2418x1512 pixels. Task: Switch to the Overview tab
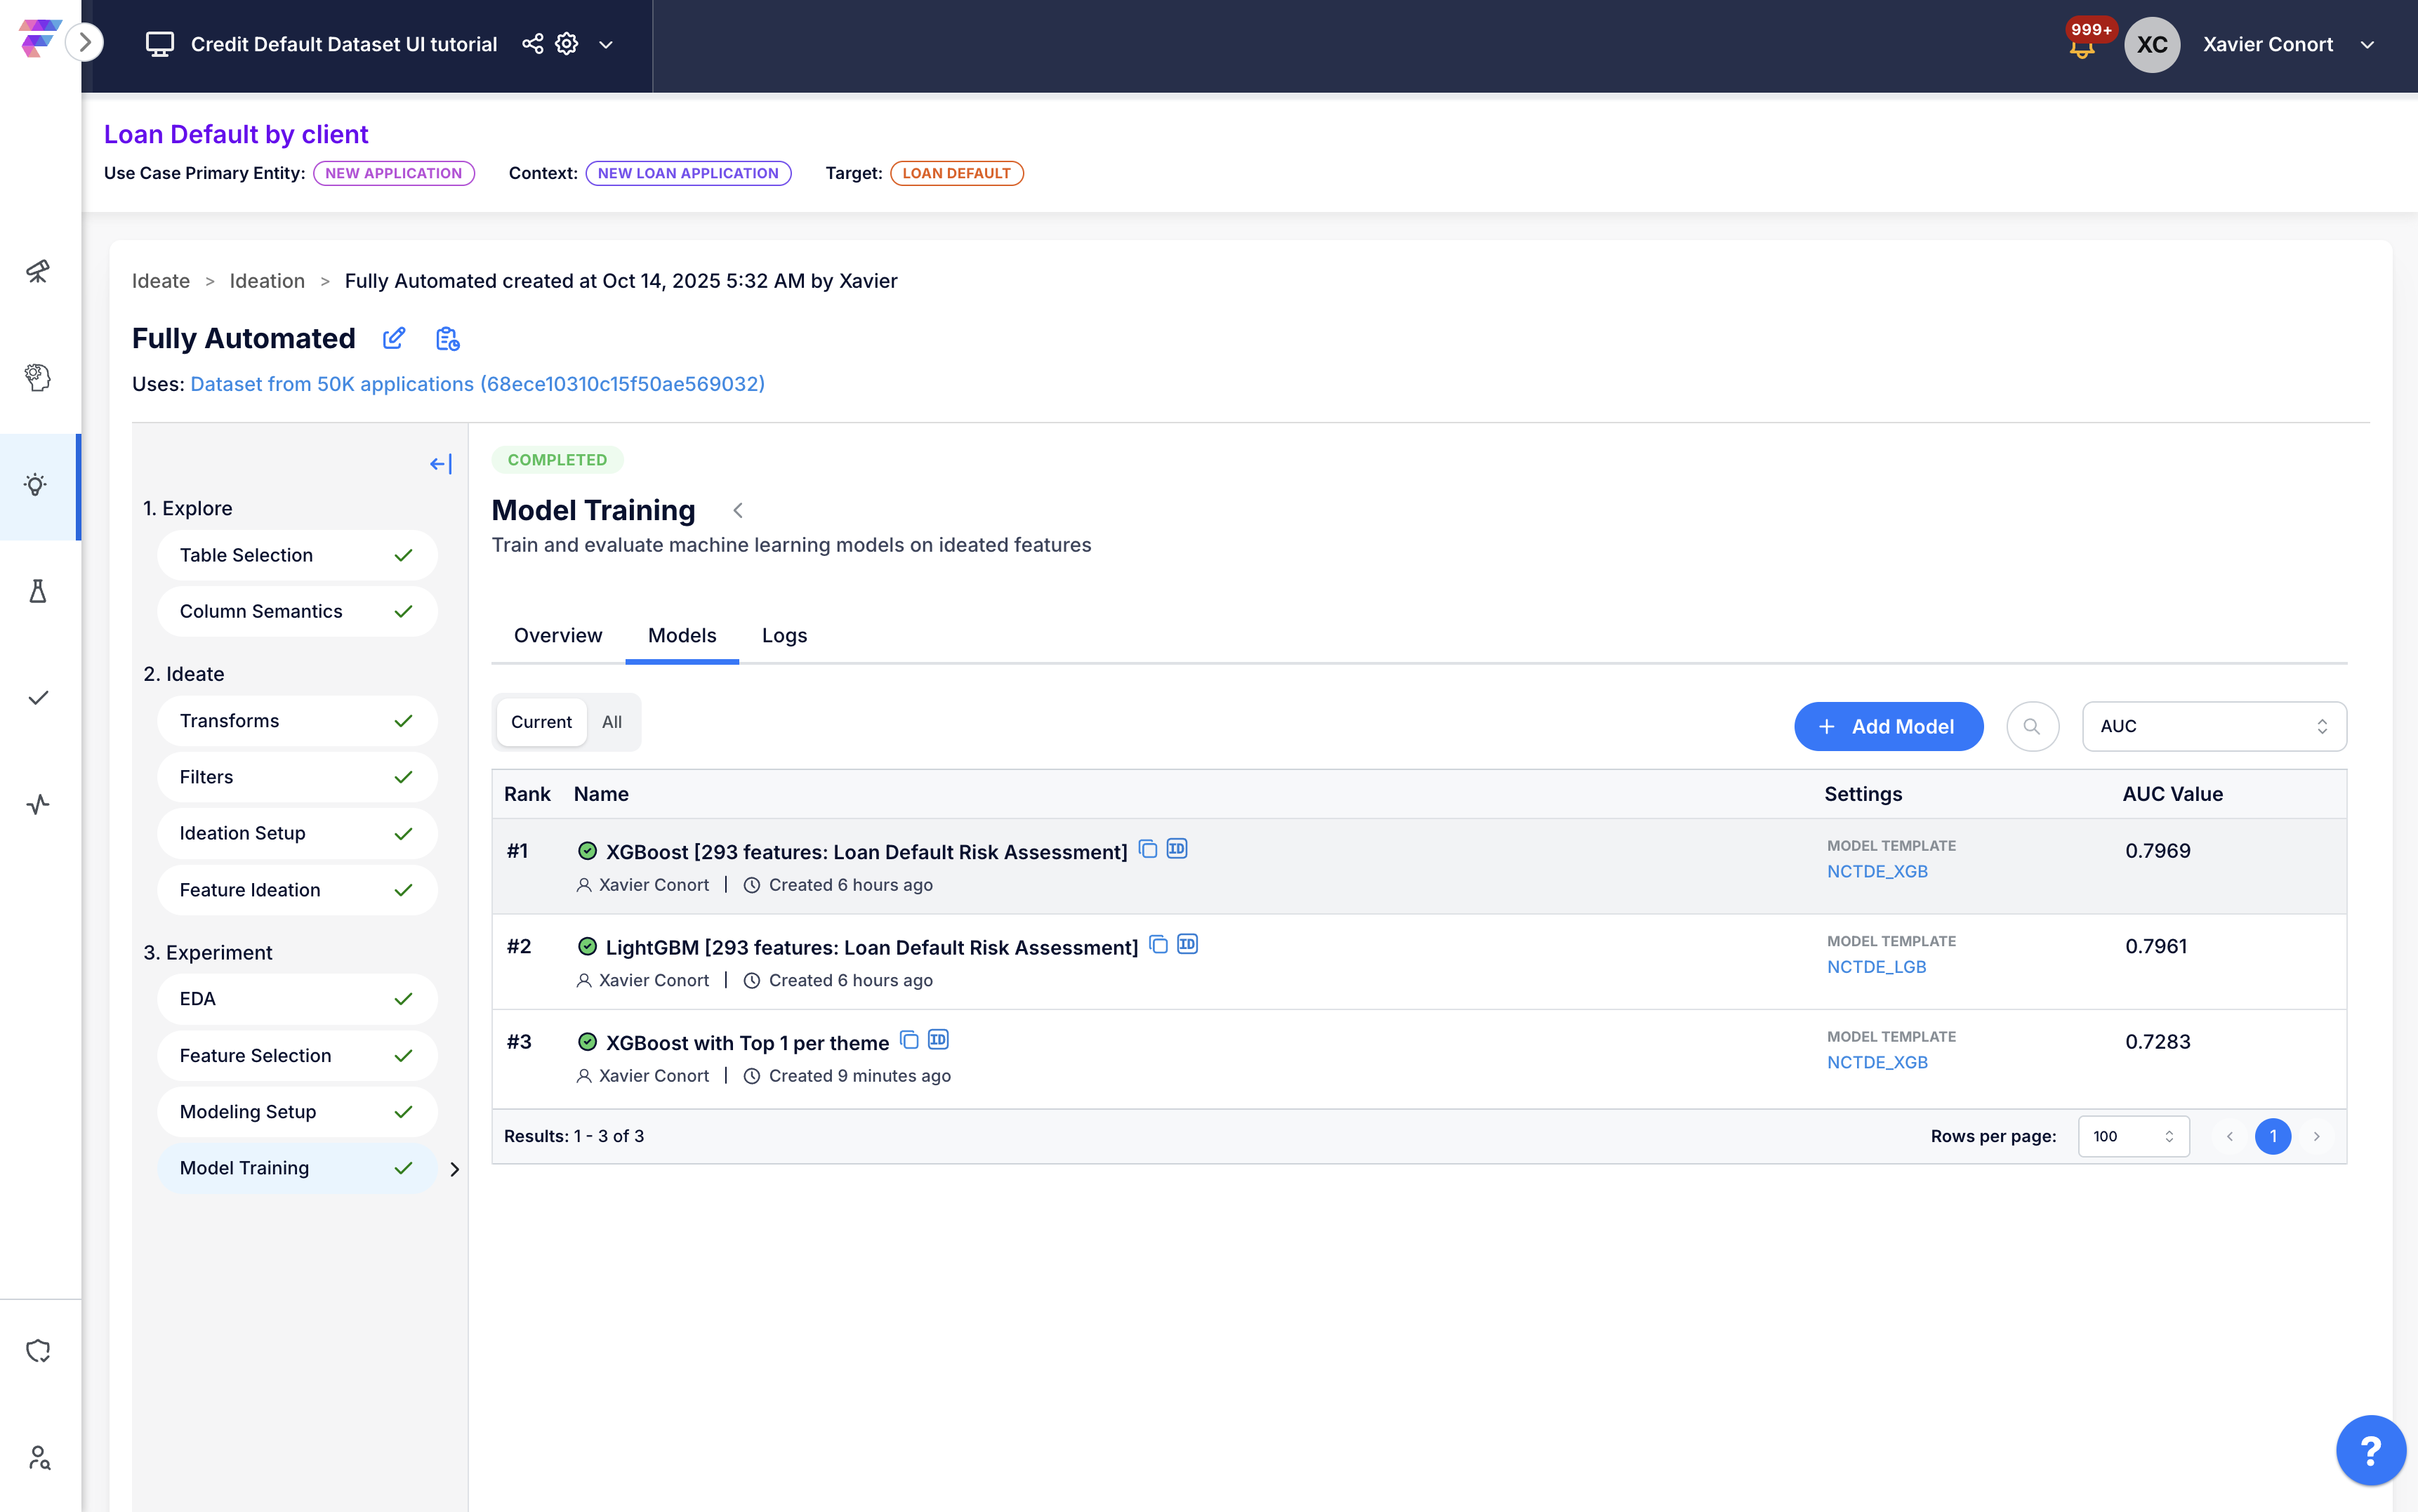pyautogui.click(x=558, y=636)
